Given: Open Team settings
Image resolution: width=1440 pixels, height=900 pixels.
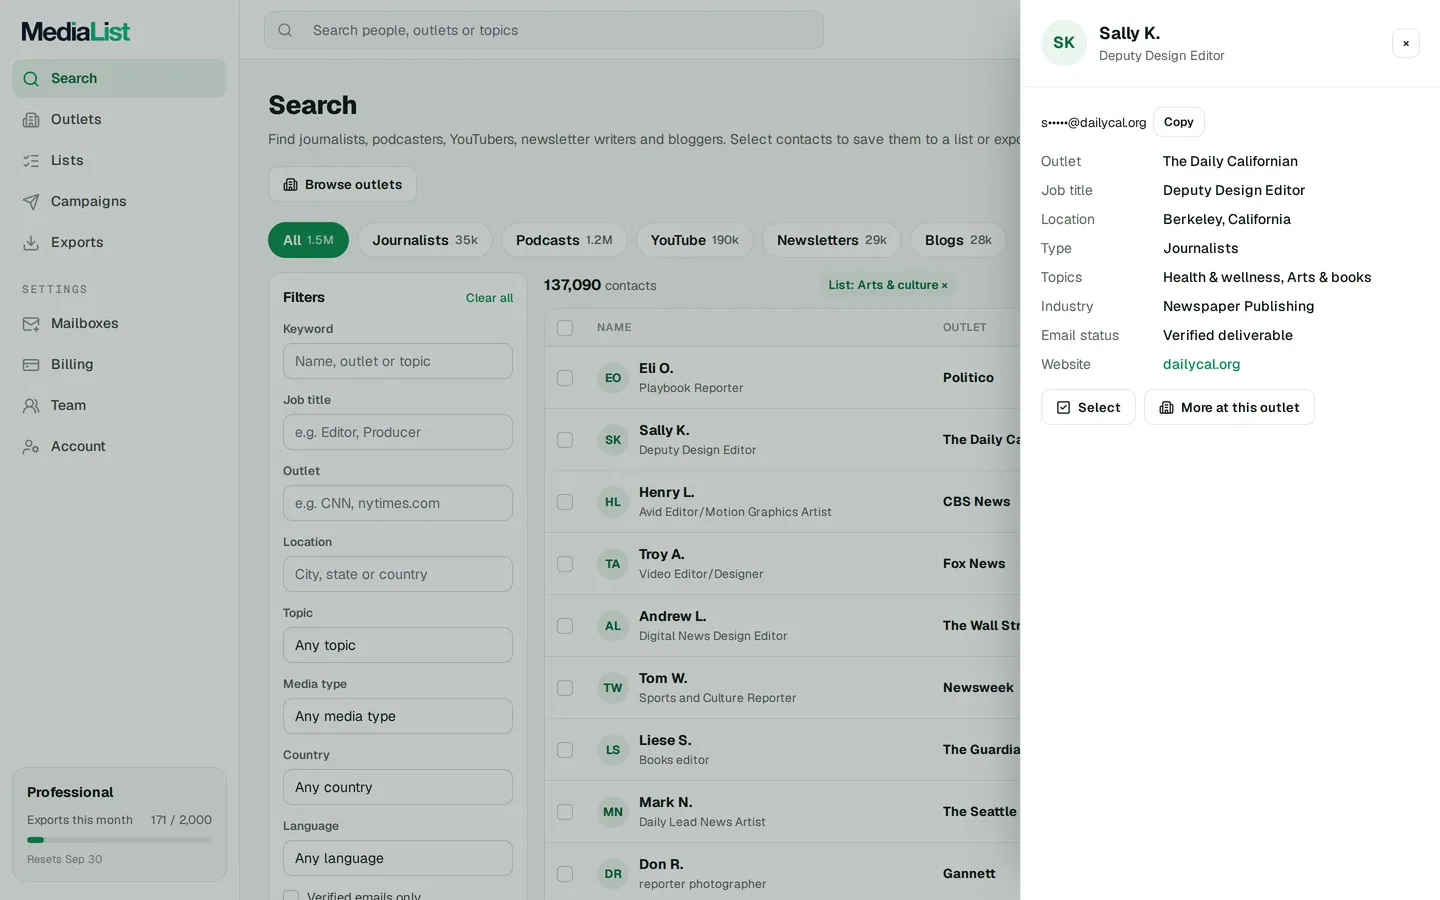Looking at the screenshot, I should coord(119,405).
